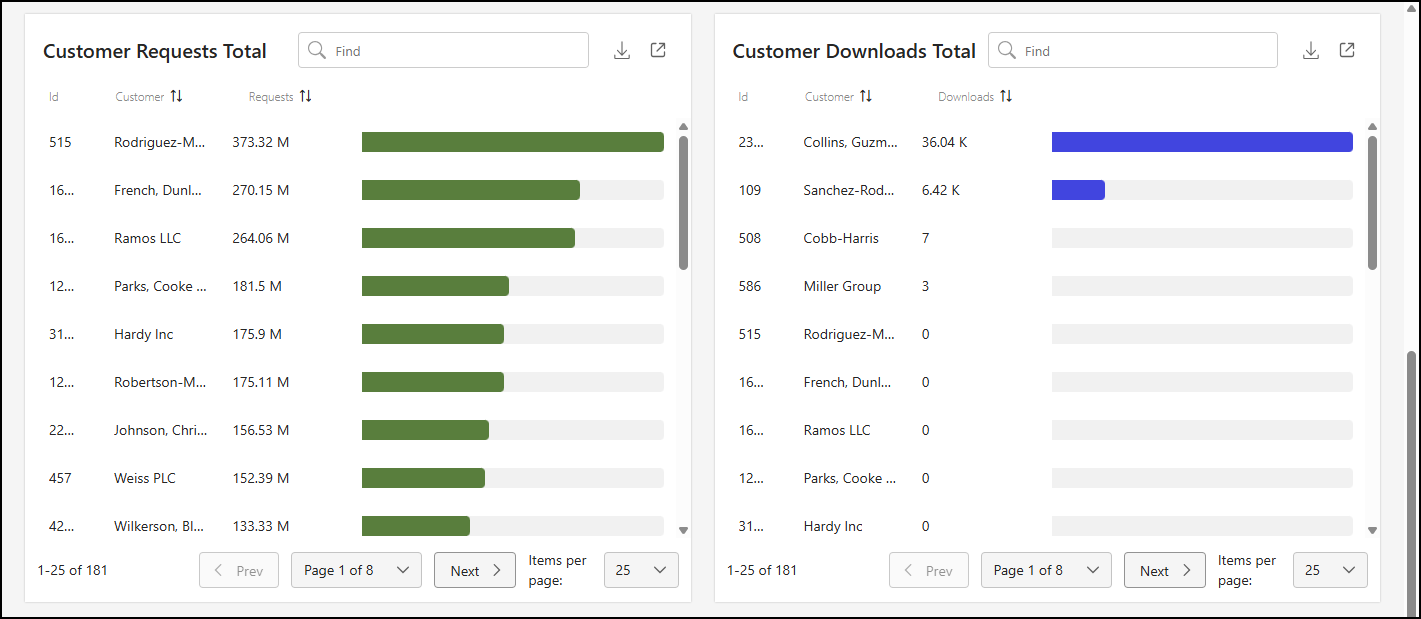Click Id 586 in Downloads table
The width and height of the screenshot is (1421, 619).
pos(750,286)
